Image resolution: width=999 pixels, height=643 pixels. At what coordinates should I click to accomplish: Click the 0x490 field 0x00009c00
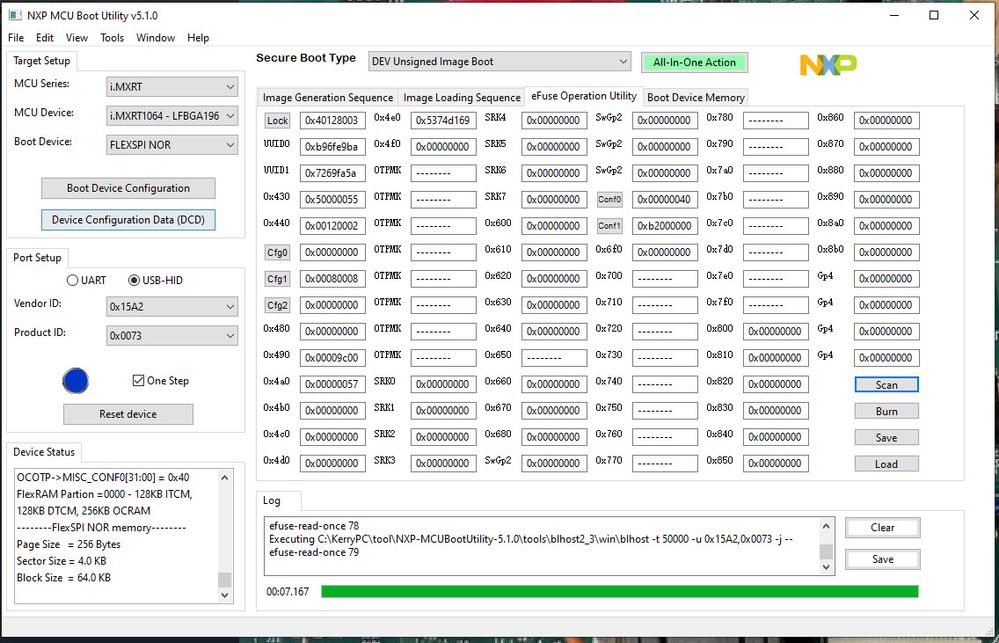[333, 358]
